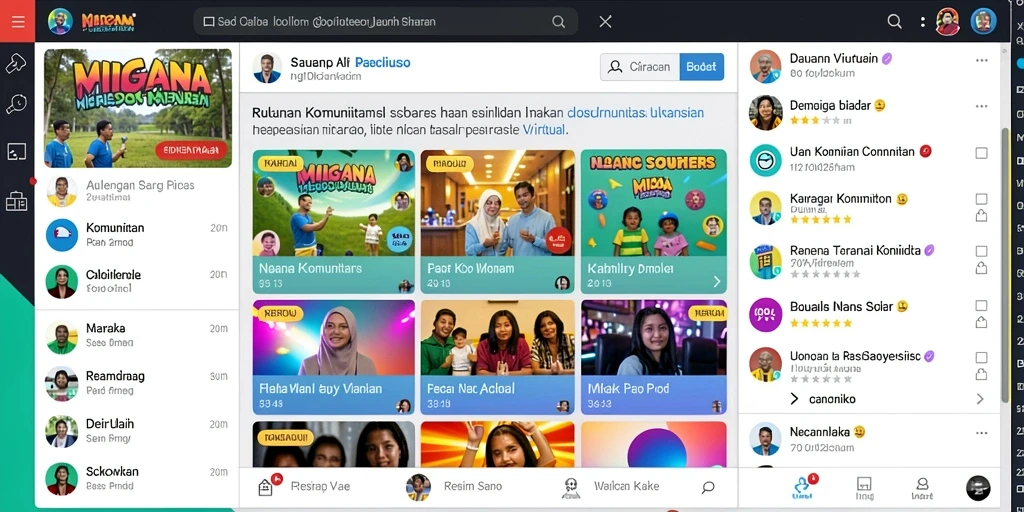
Task: Click share icon under Renena Teranai checkbox
Action: coord(981,268)
